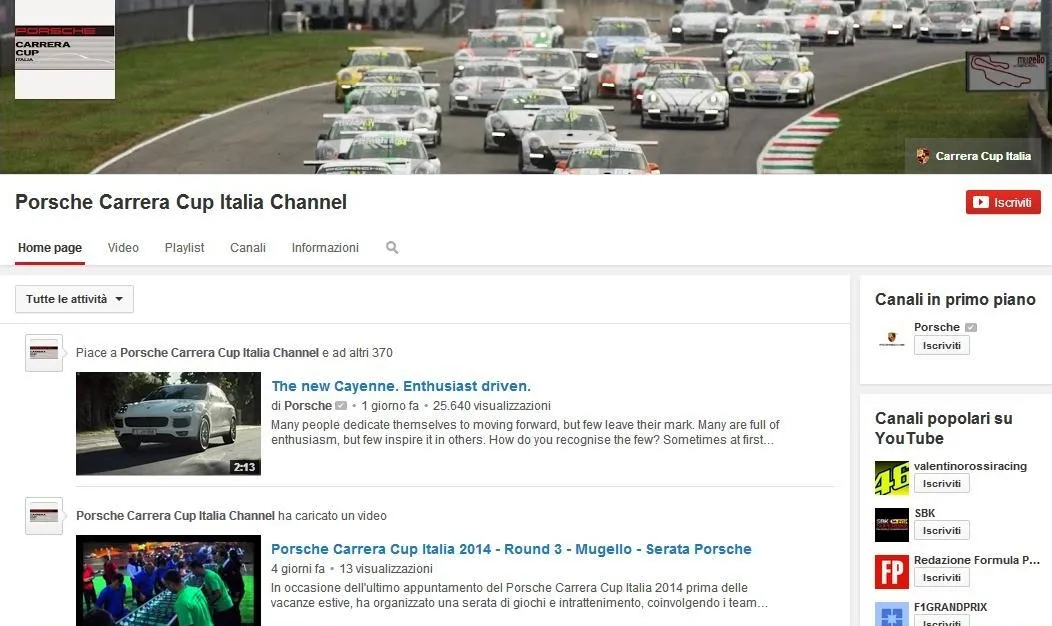Open the Playlist tab
The height and width of the screenshot is (626, 1052).
[184, 248]
